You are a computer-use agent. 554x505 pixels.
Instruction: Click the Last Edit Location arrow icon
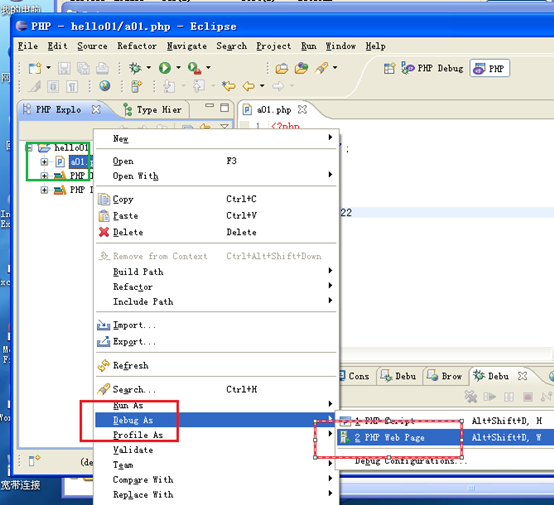coord(229,86)
